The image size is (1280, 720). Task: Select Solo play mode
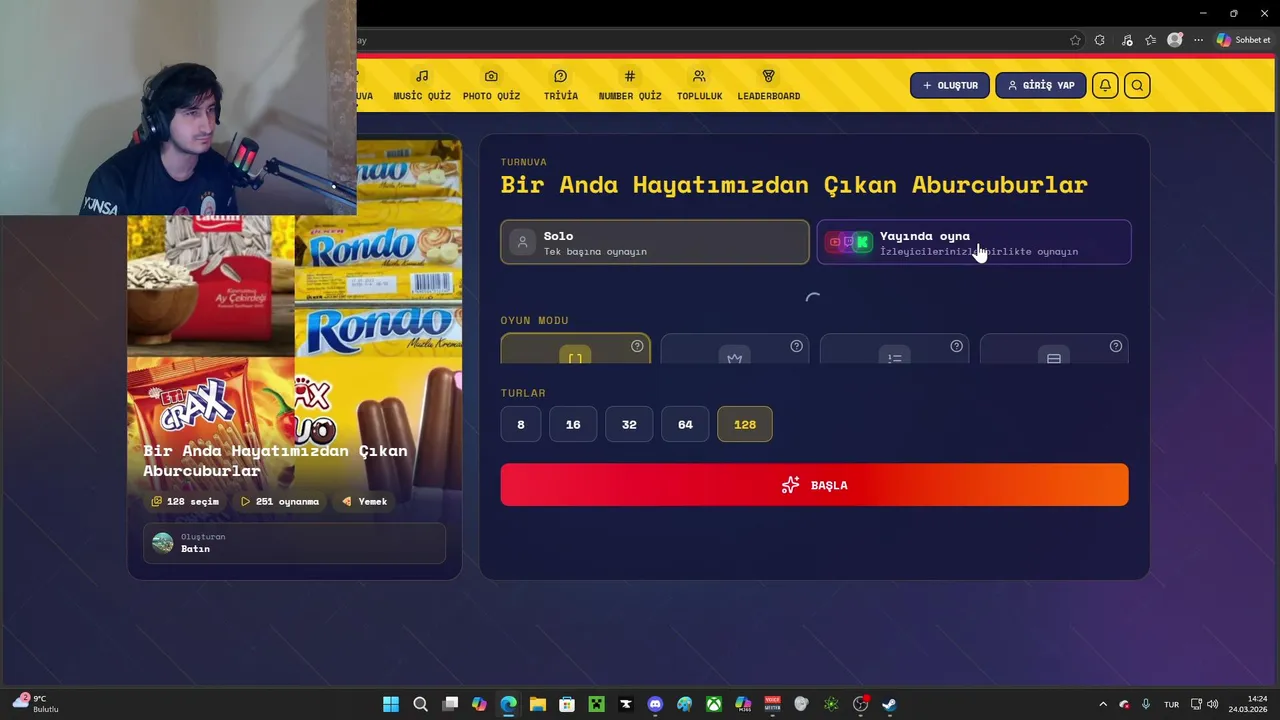point(655,242)
